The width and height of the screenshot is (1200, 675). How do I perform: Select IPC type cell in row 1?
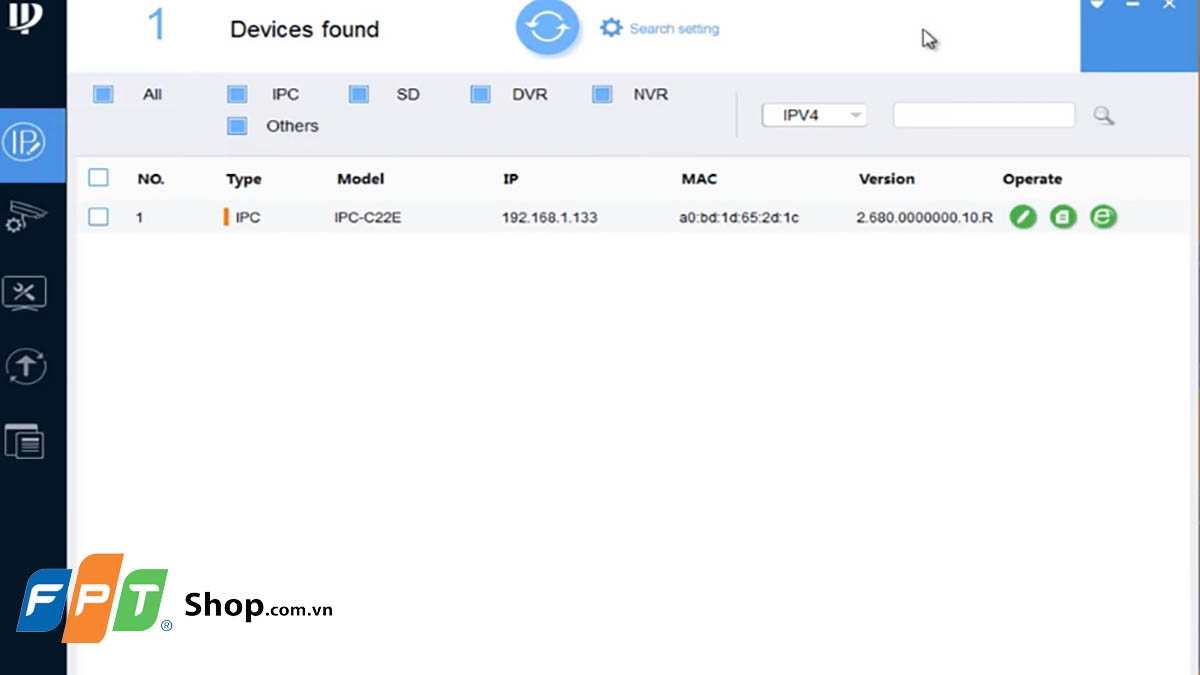tap(242, 217)
